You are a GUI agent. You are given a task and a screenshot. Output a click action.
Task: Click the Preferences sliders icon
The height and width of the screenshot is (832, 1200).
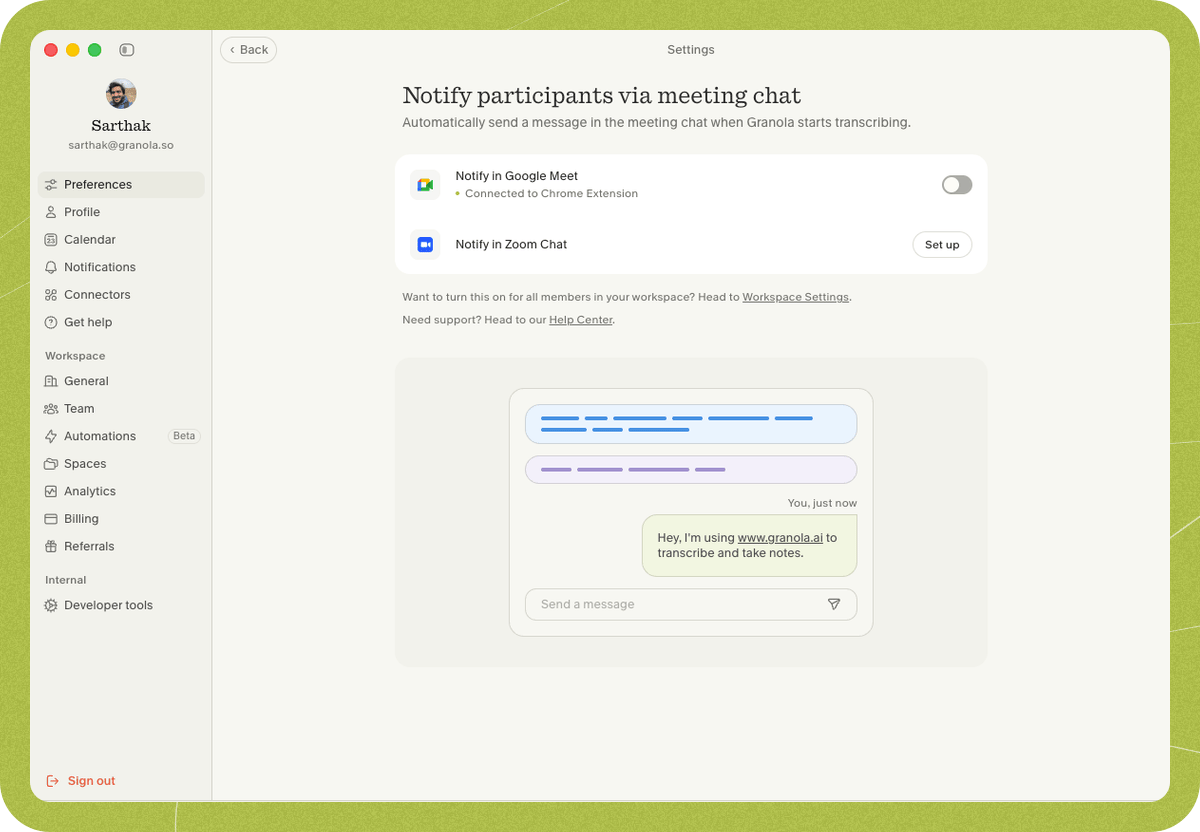[x=51, y=185]
